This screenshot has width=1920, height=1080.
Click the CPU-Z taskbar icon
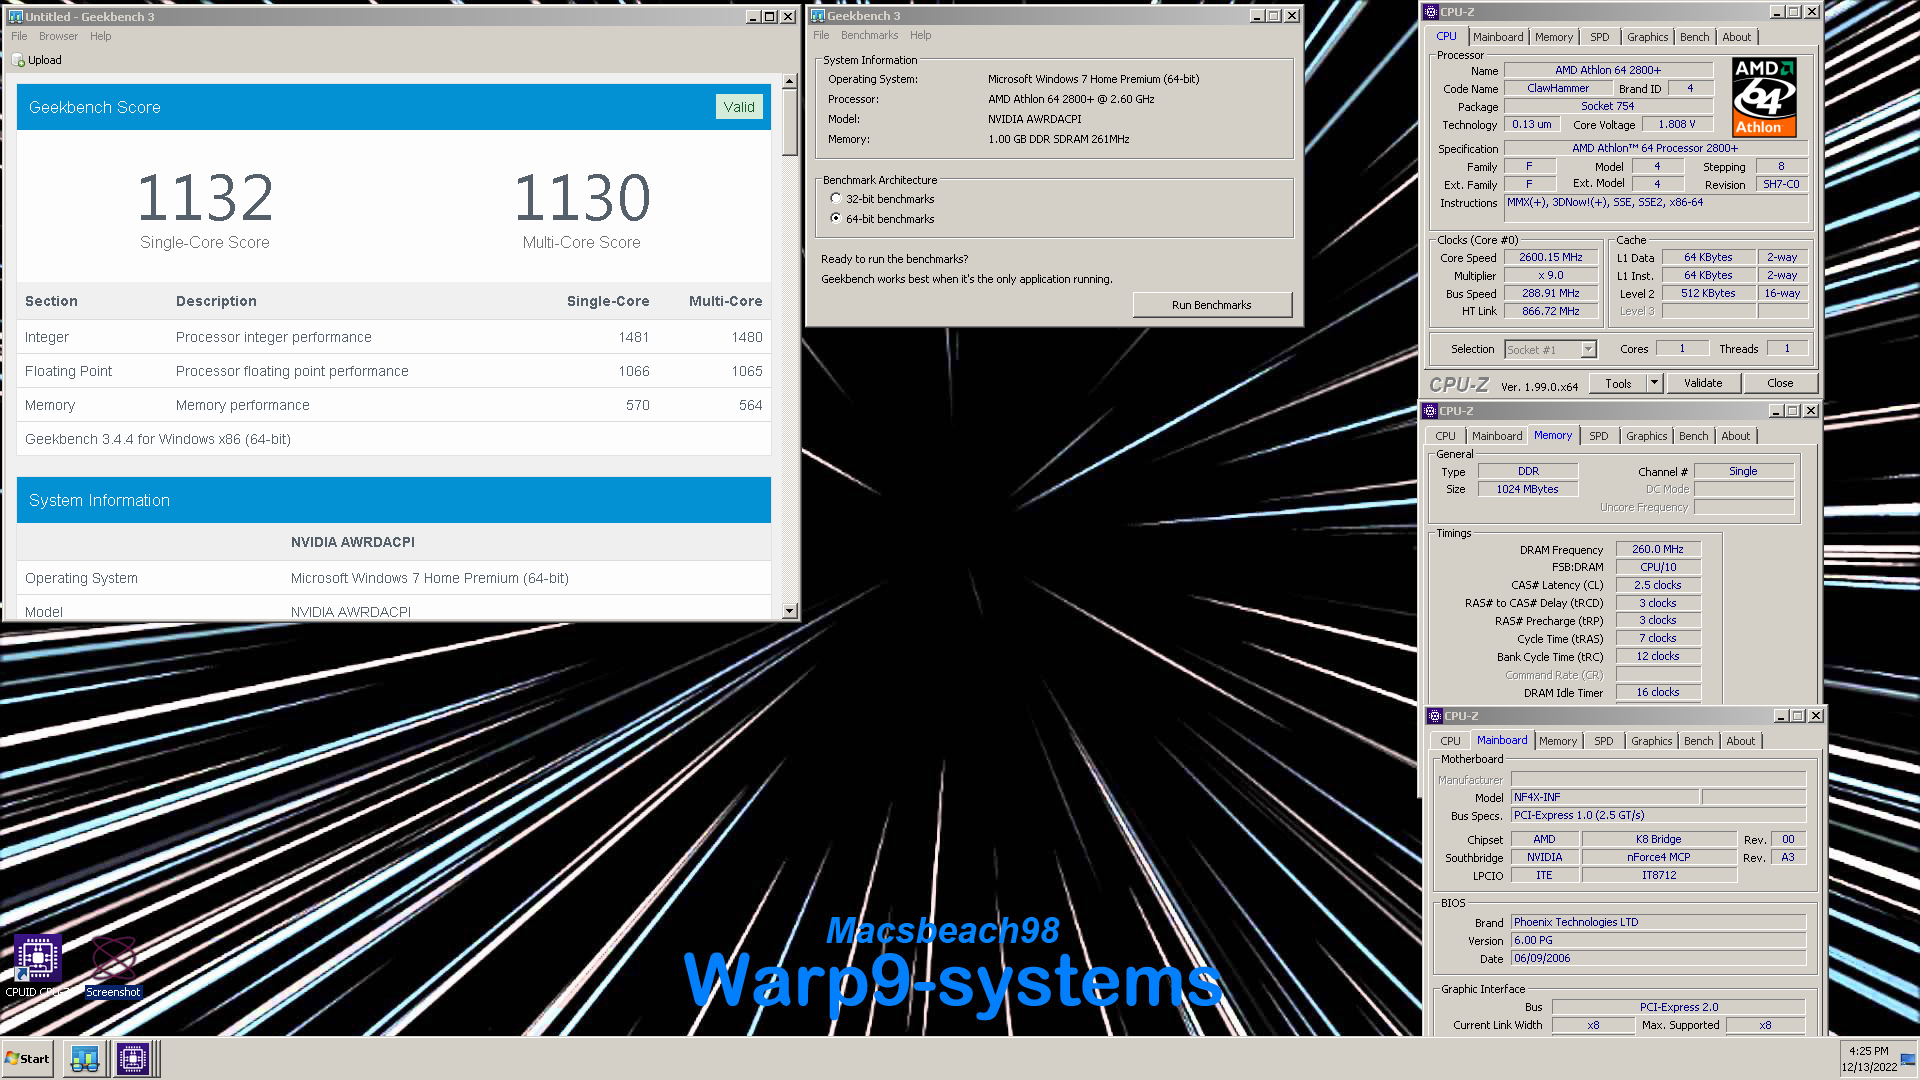[133, 1058]
